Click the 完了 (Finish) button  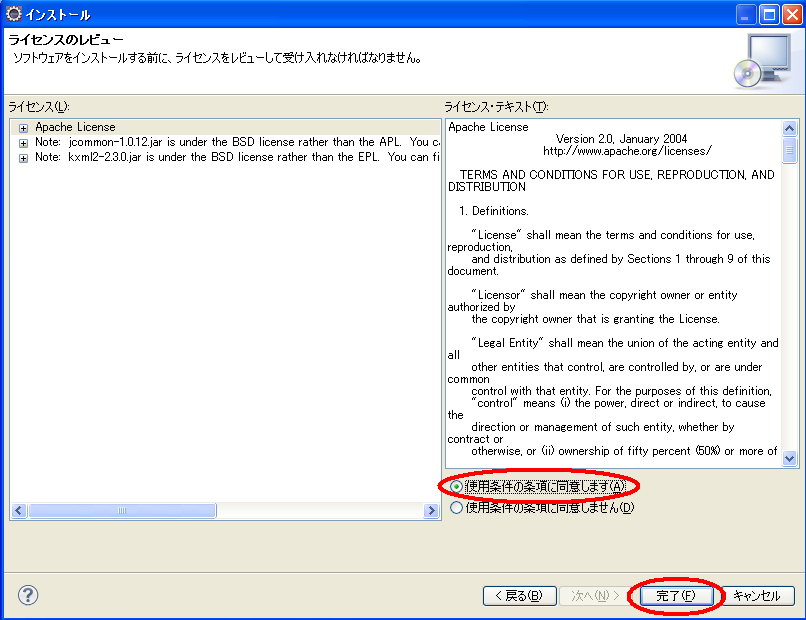pyautogui.click(x=675, y=595)
